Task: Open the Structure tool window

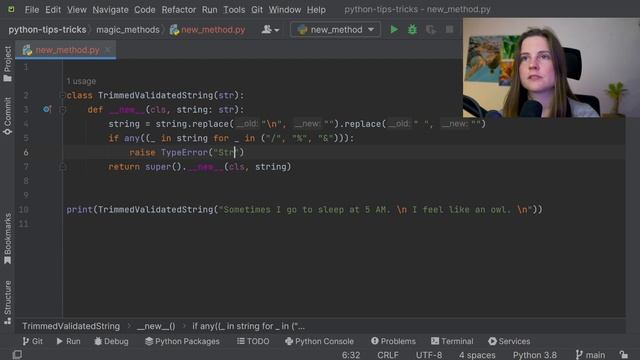Action: tap(7, 302)
